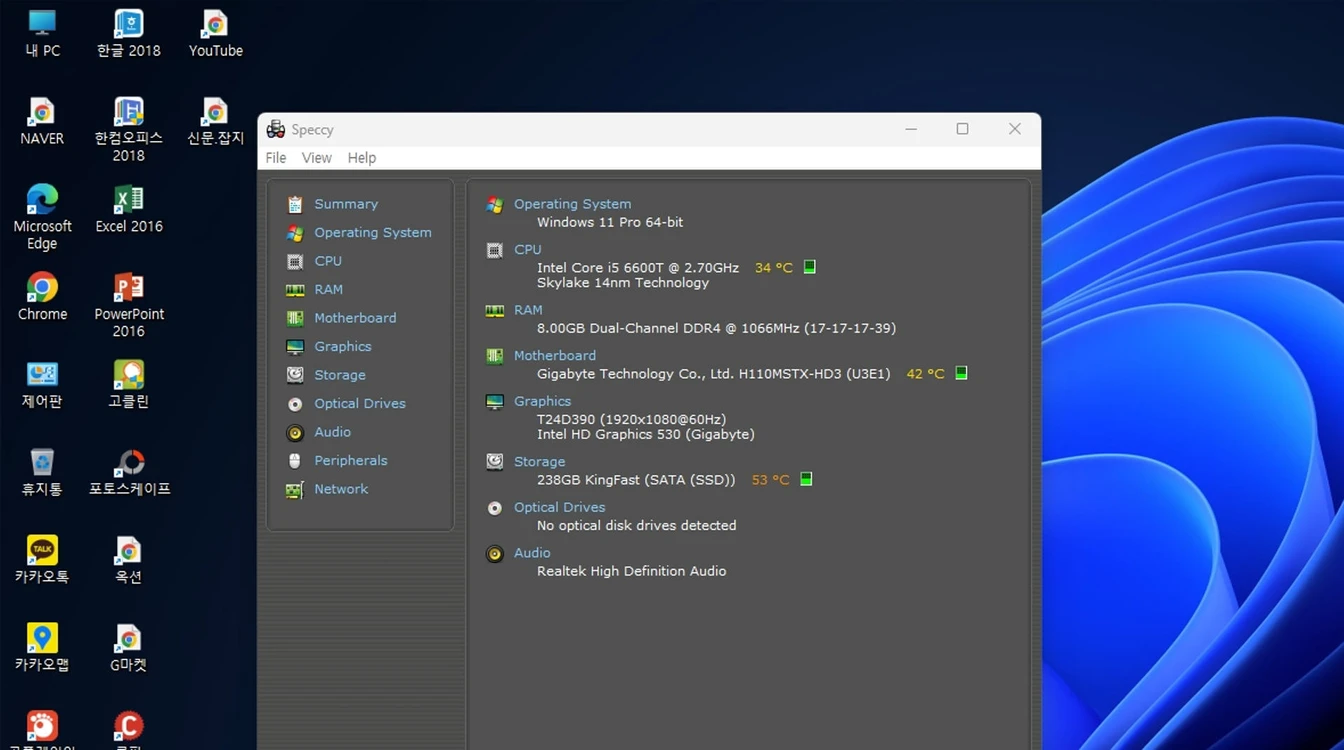
Task: Open the Help menu in Speccy
Action: pos(362,158)
